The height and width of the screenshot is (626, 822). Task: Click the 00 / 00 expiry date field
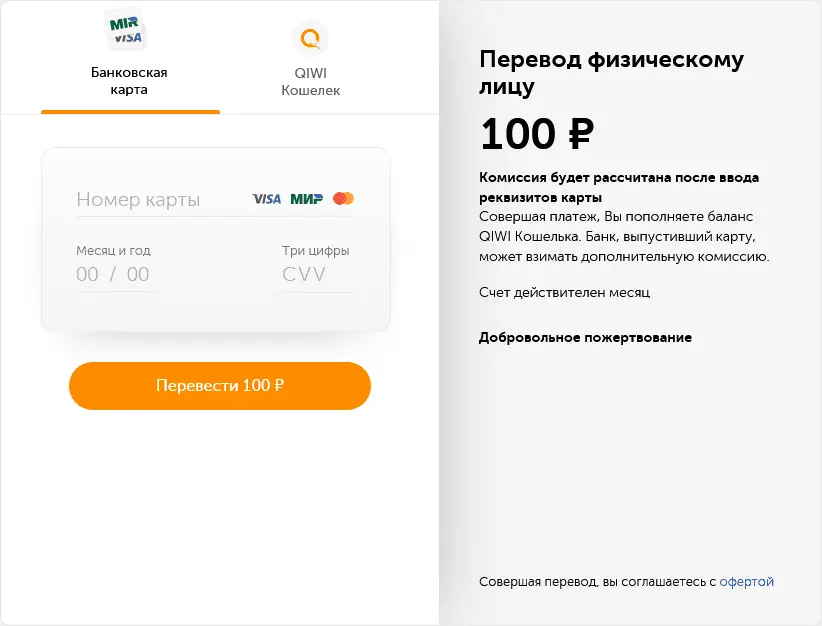(x=113, y=275)
